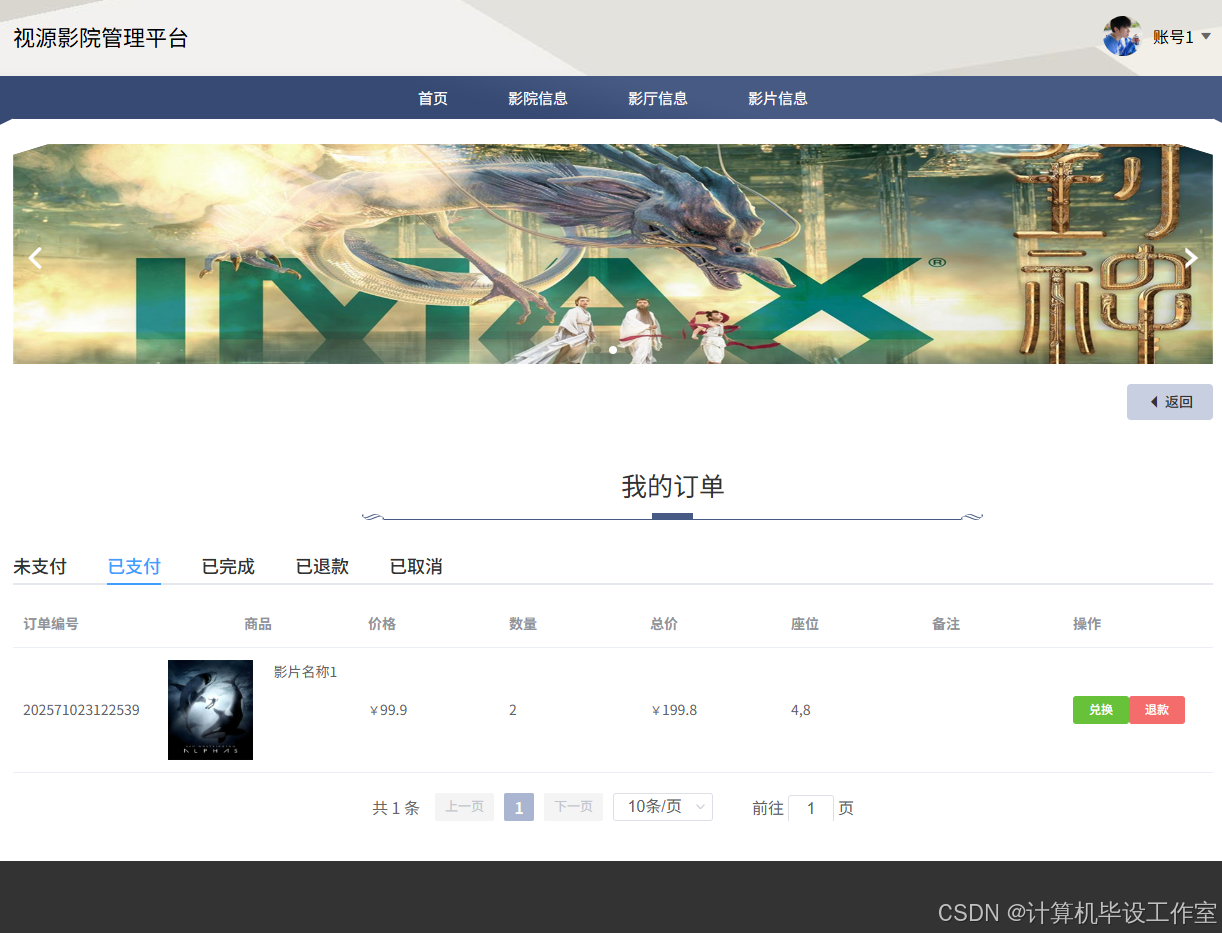This screenshot has width=1222, height=933.
Task: Select the 已支付 tab
Action: click(x=134, y=567)
